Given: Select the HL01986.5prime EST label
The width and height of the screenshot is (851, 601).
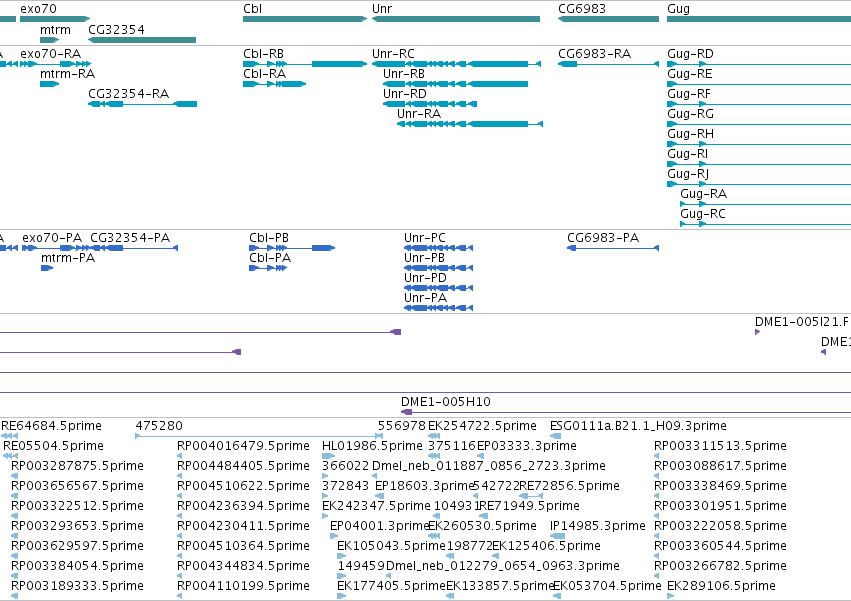Looking at the screenshot, I should 372,446.
